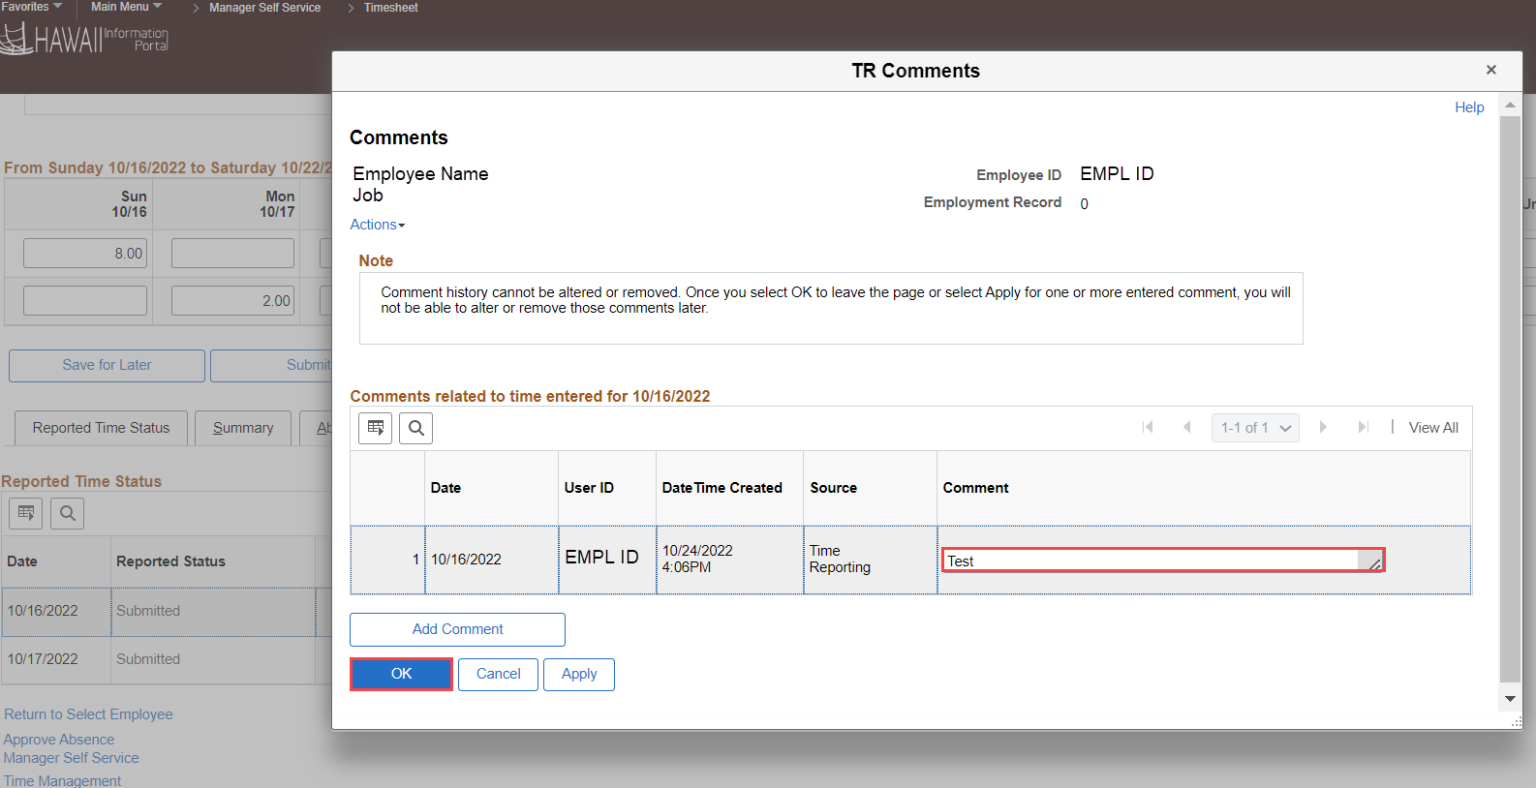Open the Actions dropdown under the job title
This screenshot has width=1536, height=788.
(x=376, y=224)
